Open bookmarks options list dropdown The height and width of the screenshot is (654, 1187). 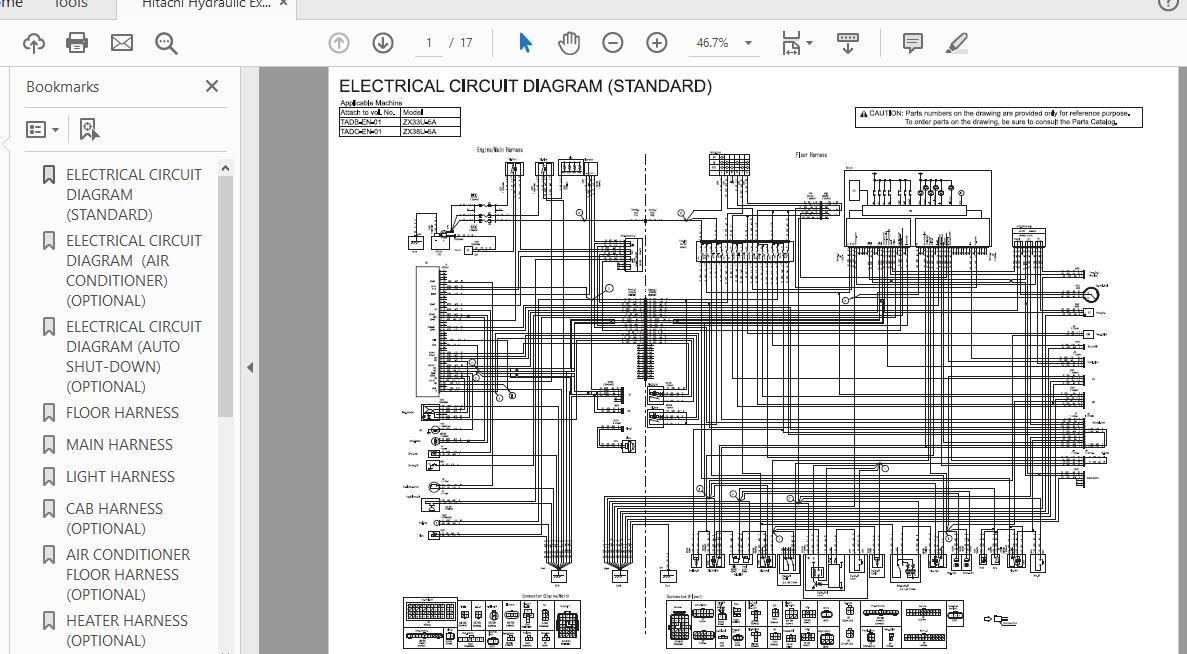click(42, 130)
